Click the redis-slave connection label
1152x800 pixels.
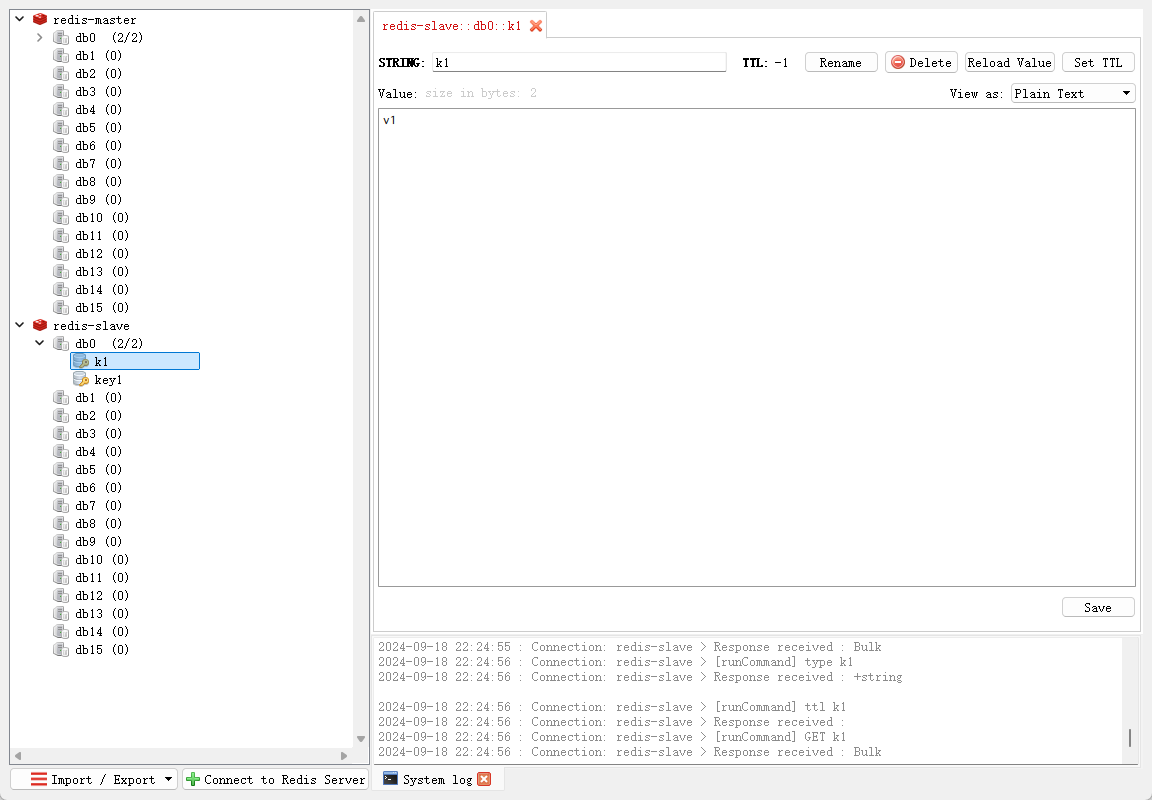click(91, 325)
